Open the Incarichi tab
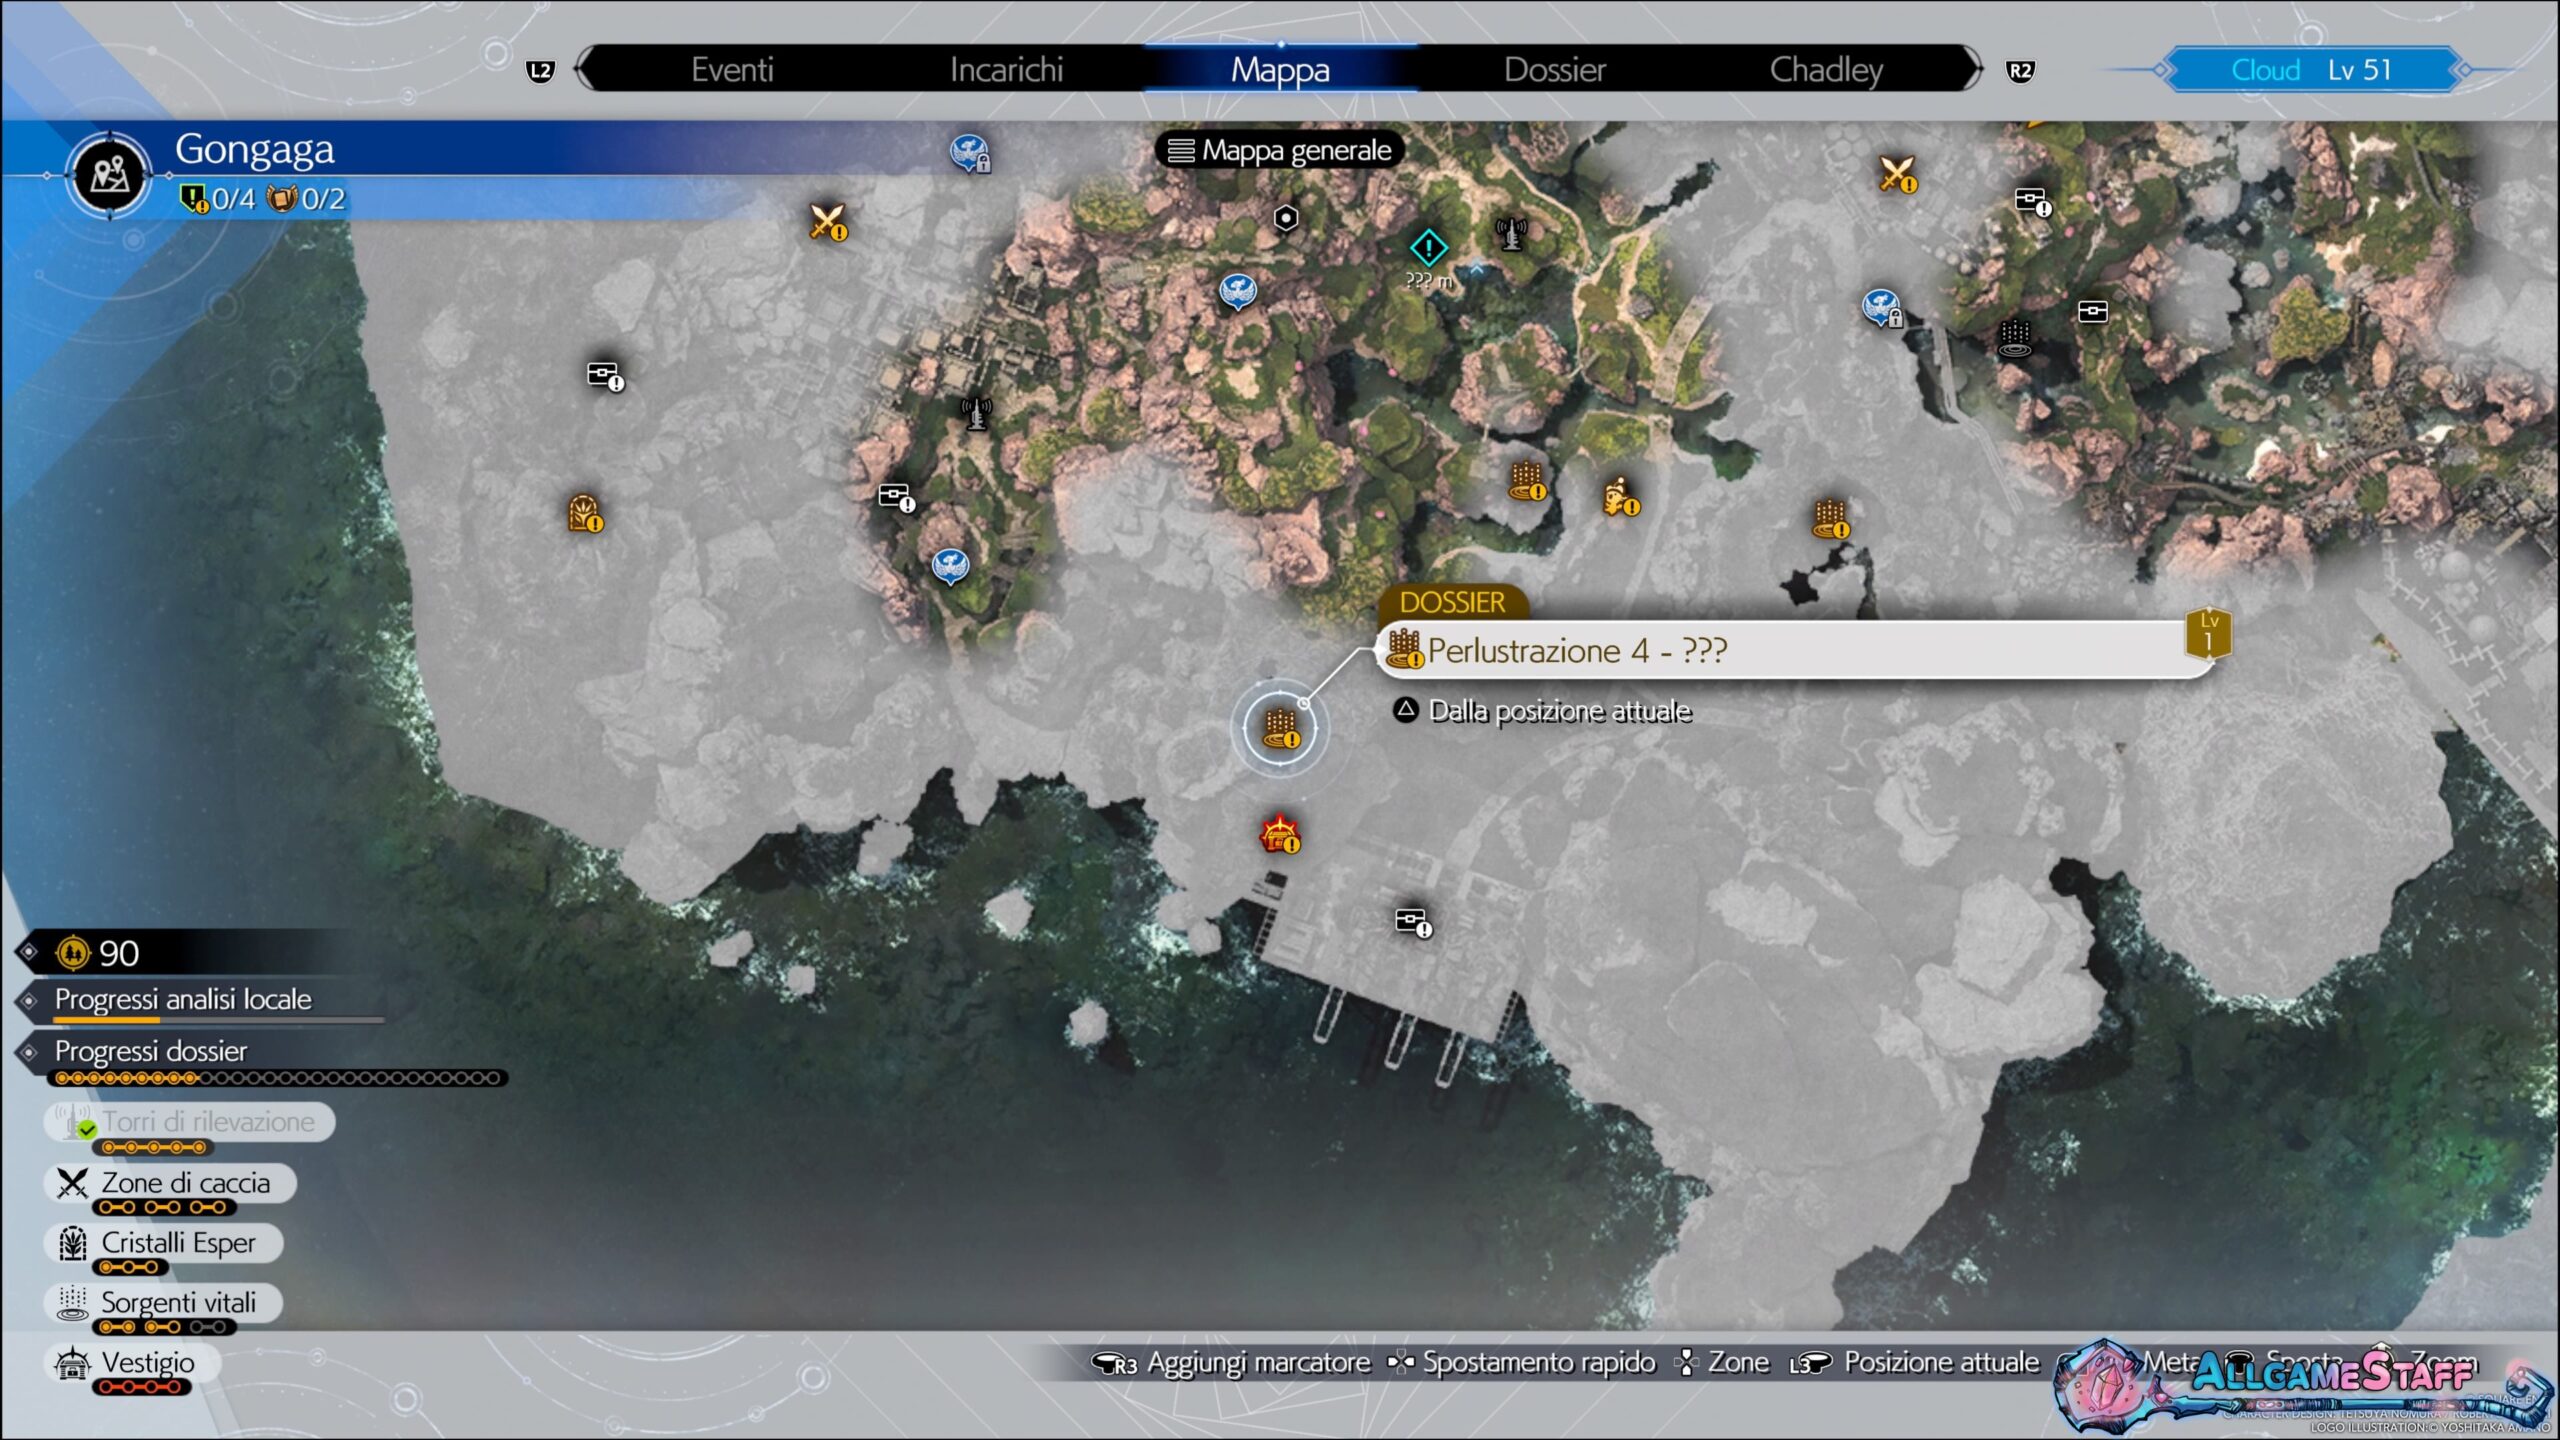 pyautogui.click(x=1006, y=70)
